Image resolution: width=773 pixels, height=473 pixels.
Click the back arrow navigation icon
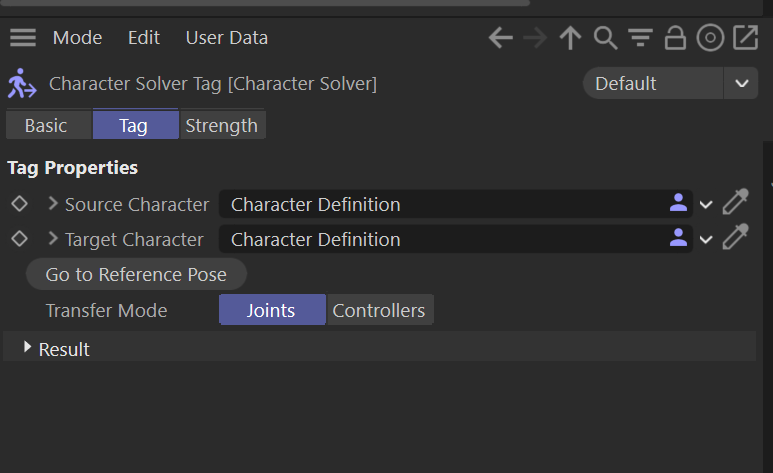501,38
